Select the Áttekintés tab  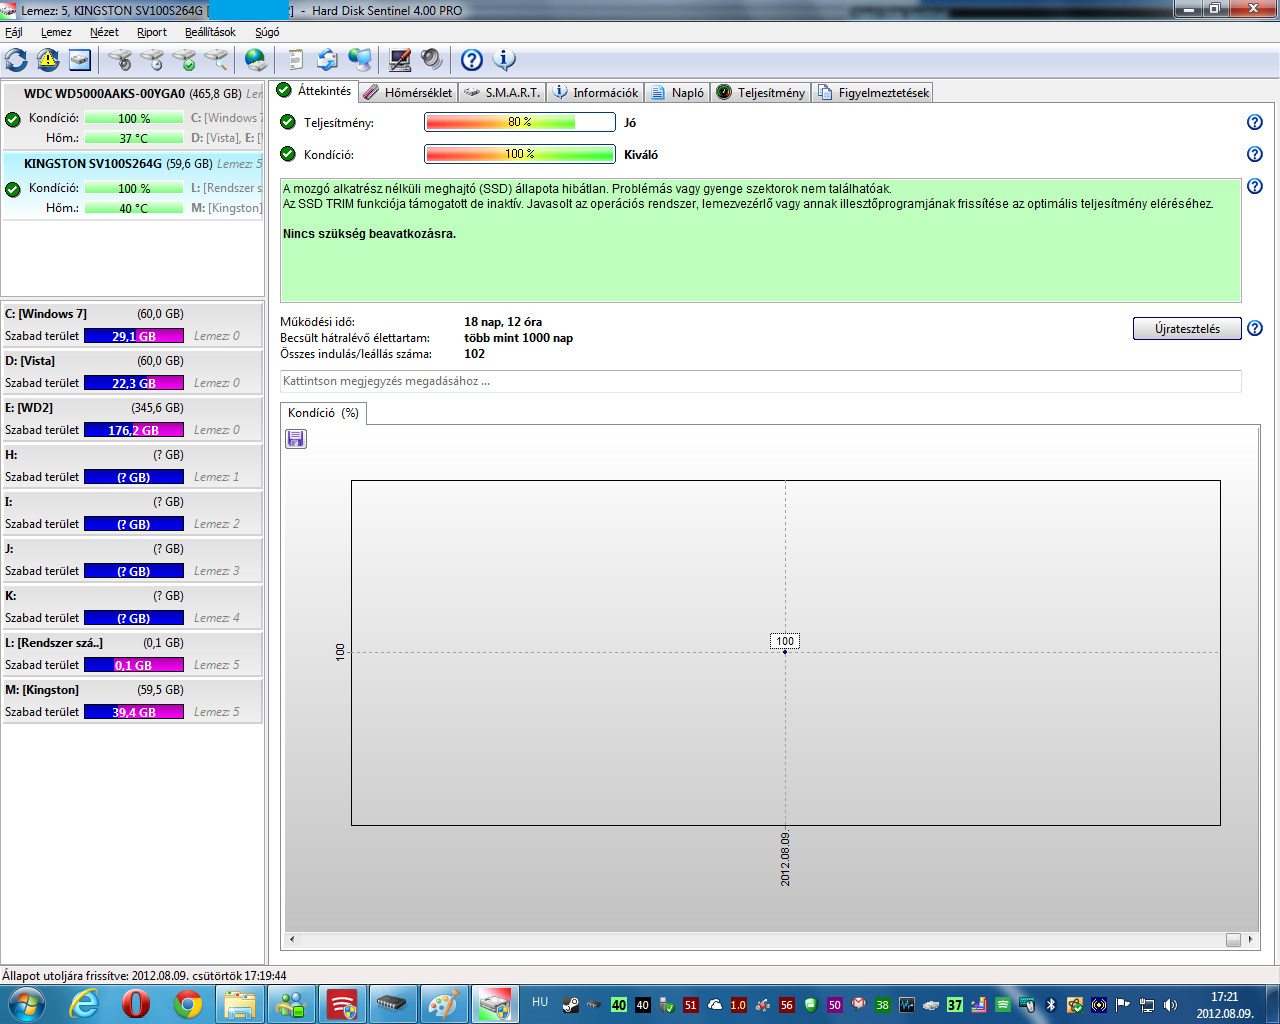pos(314,91)
